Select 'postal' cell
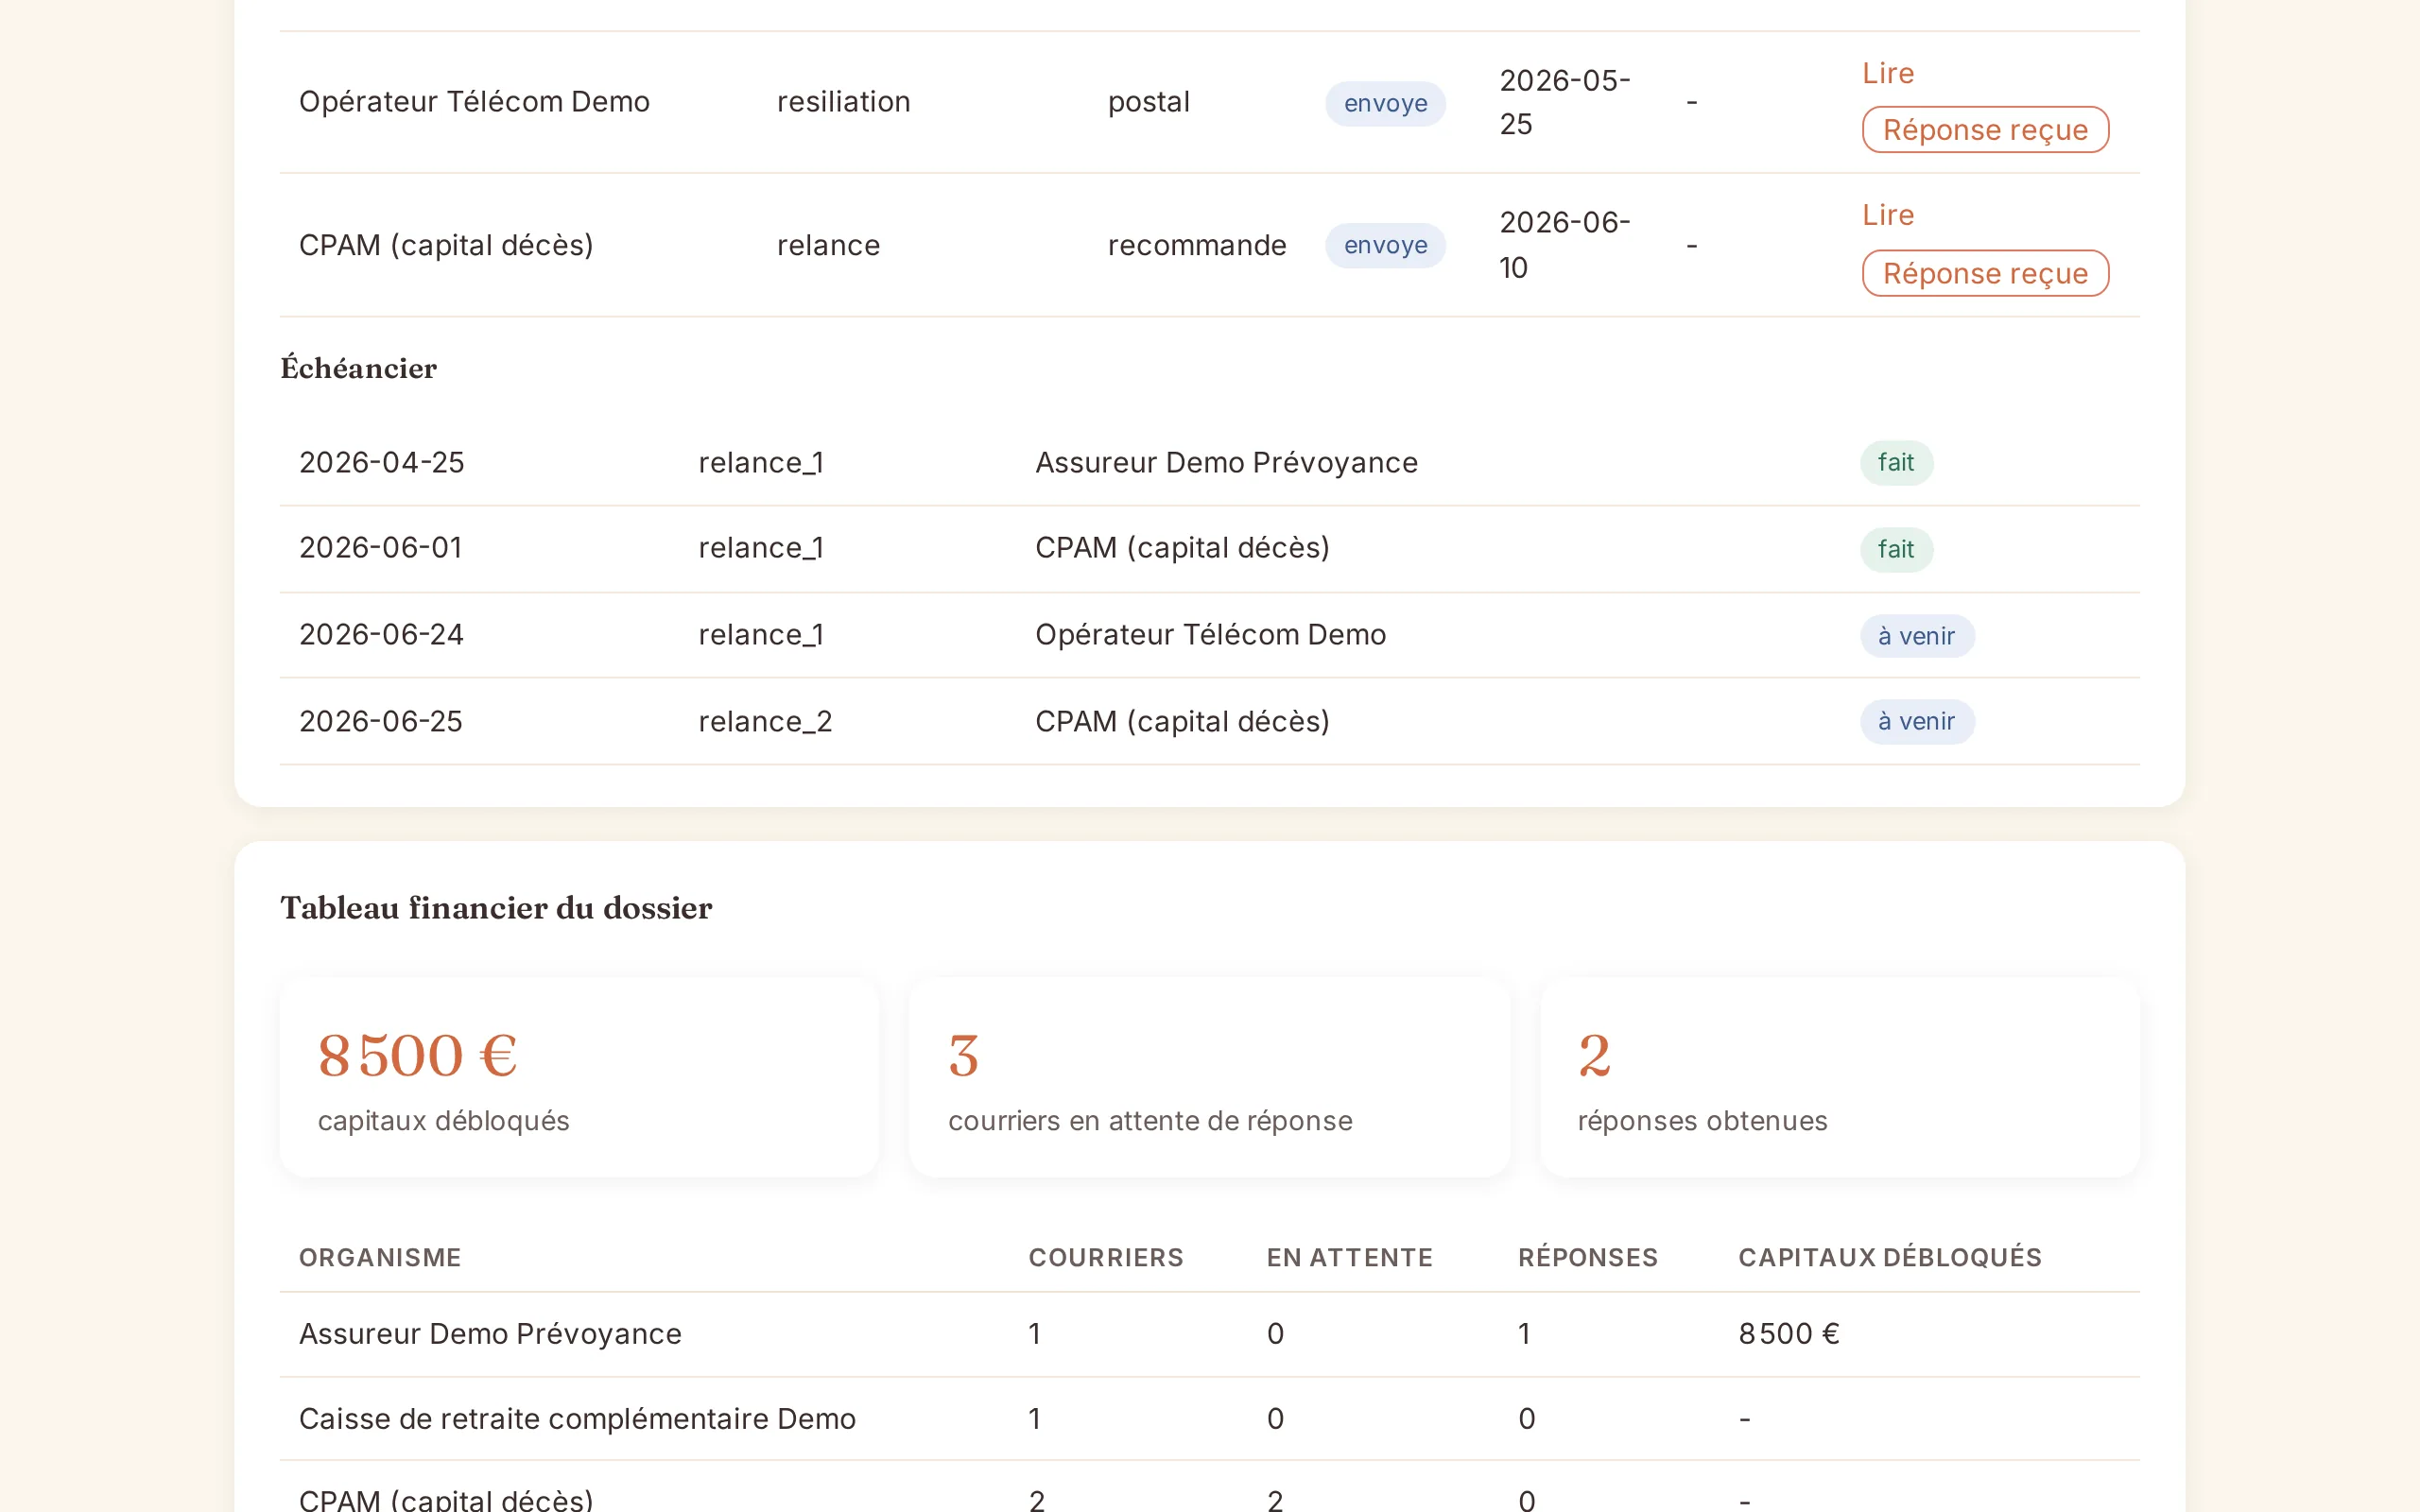The height and width of the screenshot is (1512, 2420). click(x=1148, y=102)
